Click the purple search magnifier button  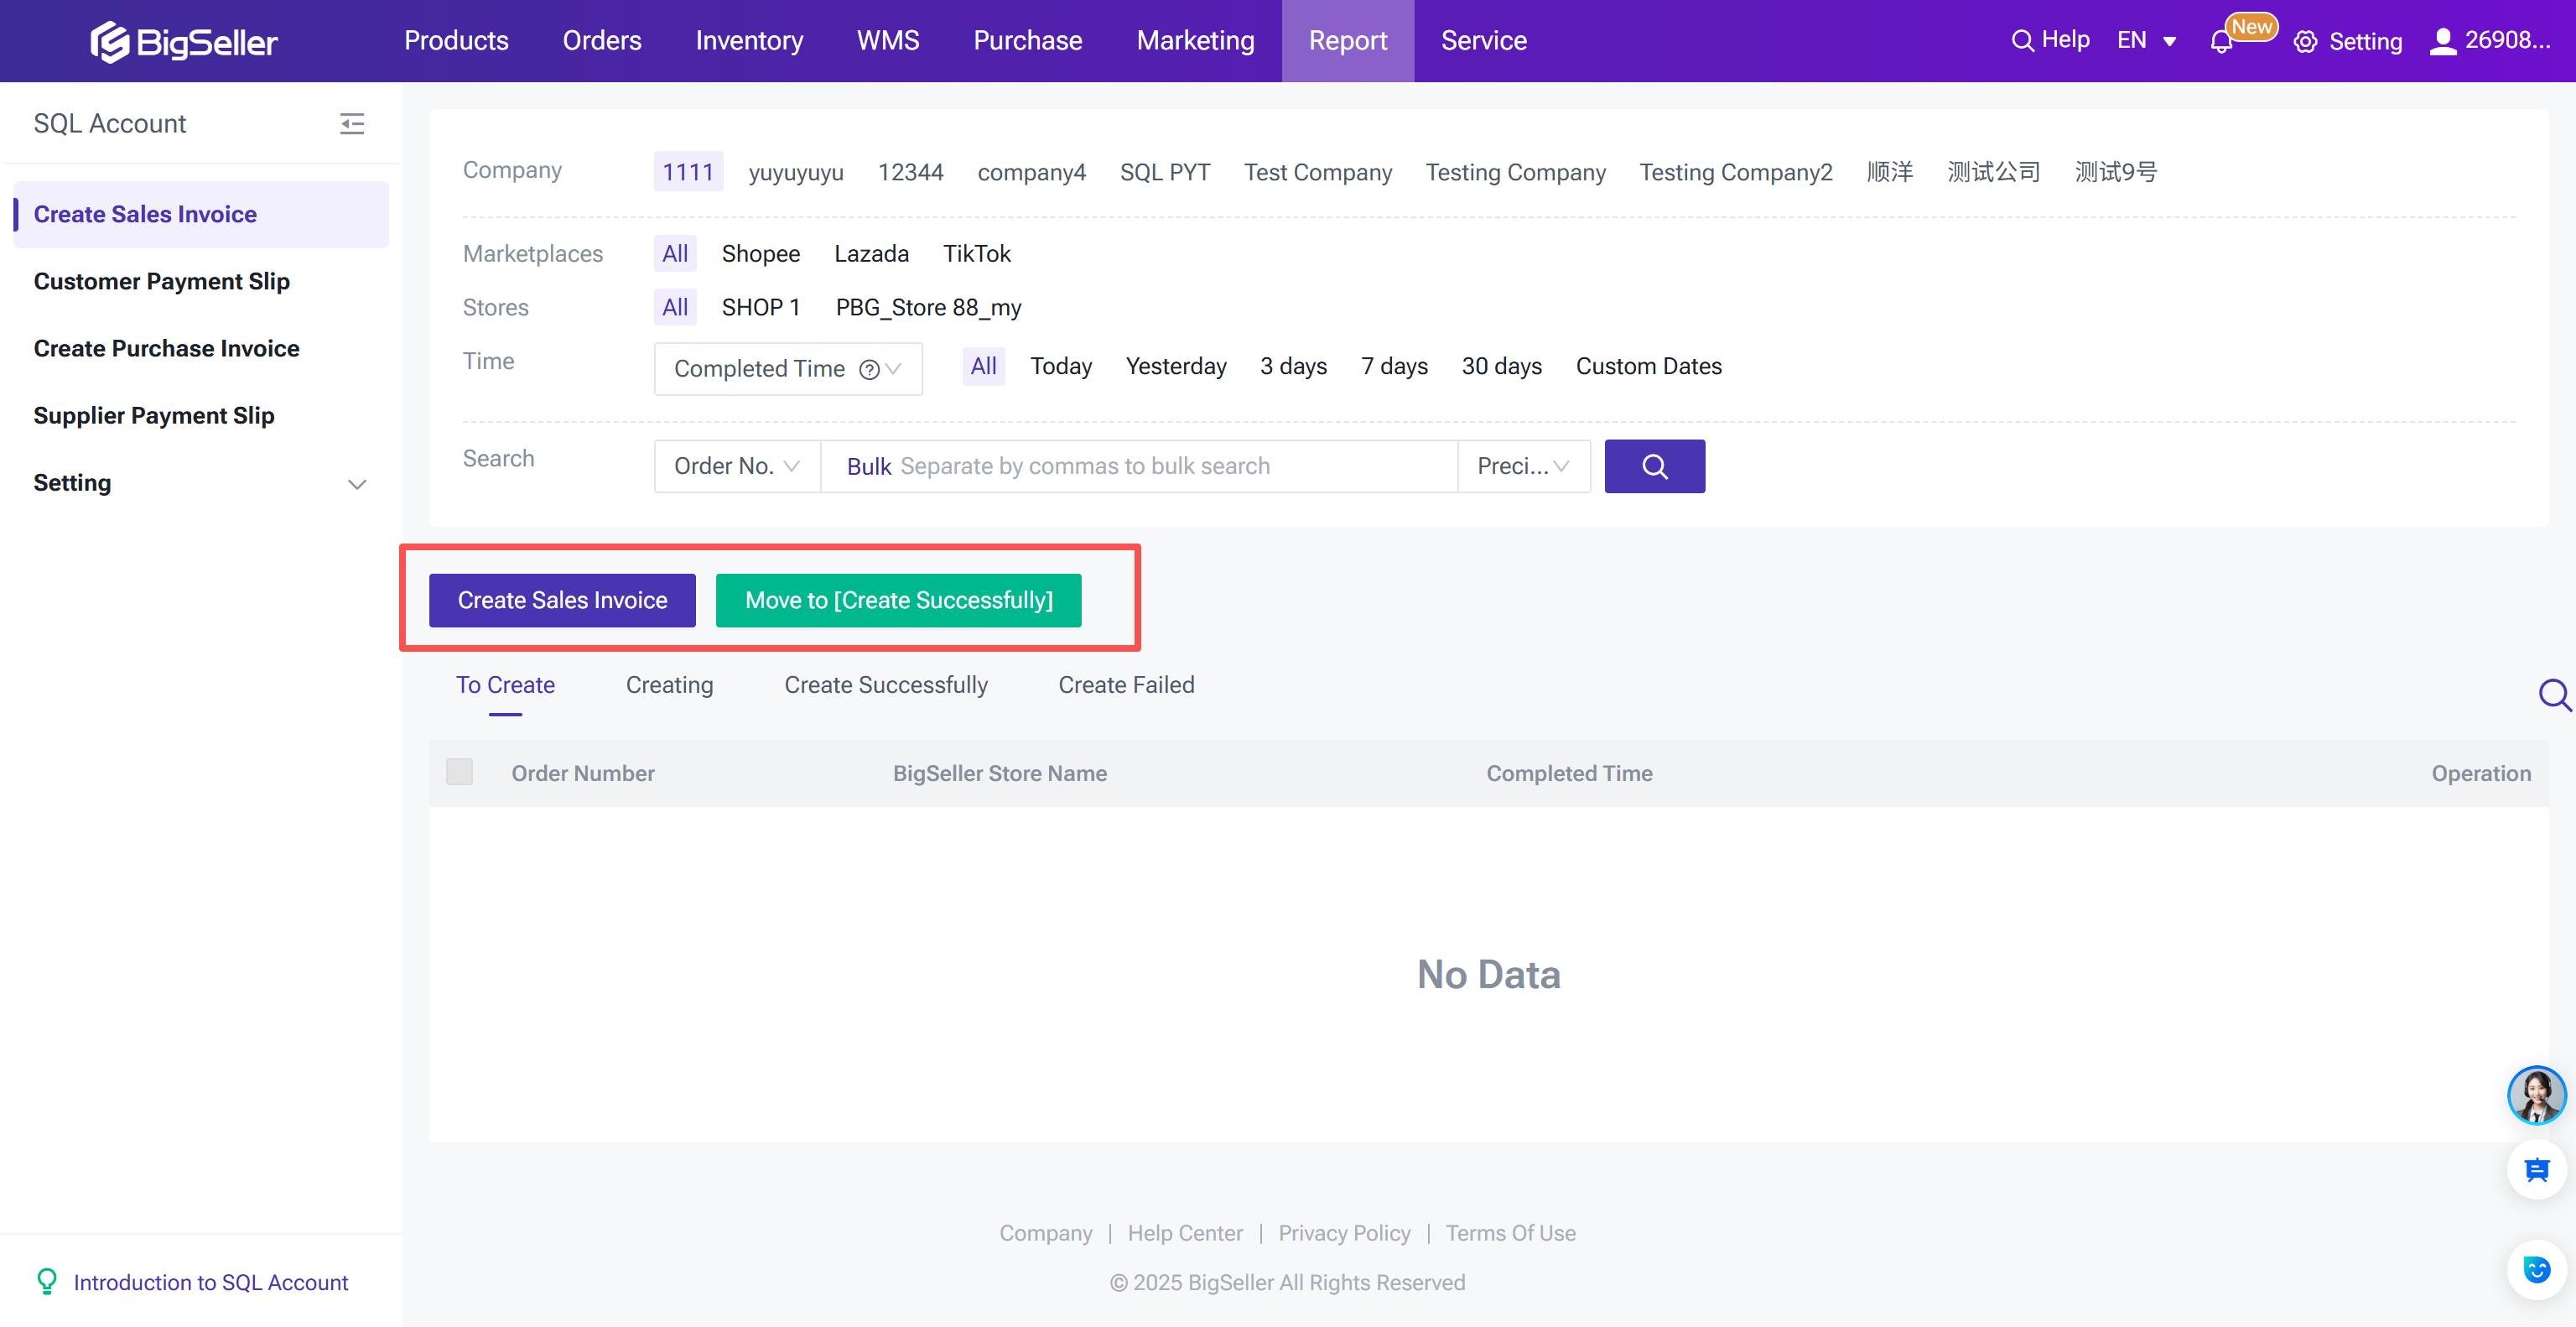1654,466
